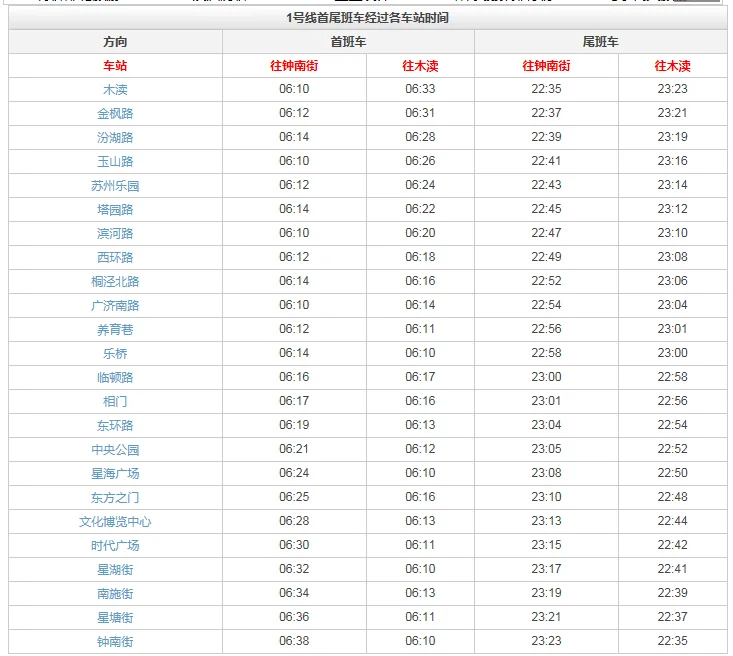733x656 pixels.
Task: Open the 星海广场 station link
Action: coord(115,473)
